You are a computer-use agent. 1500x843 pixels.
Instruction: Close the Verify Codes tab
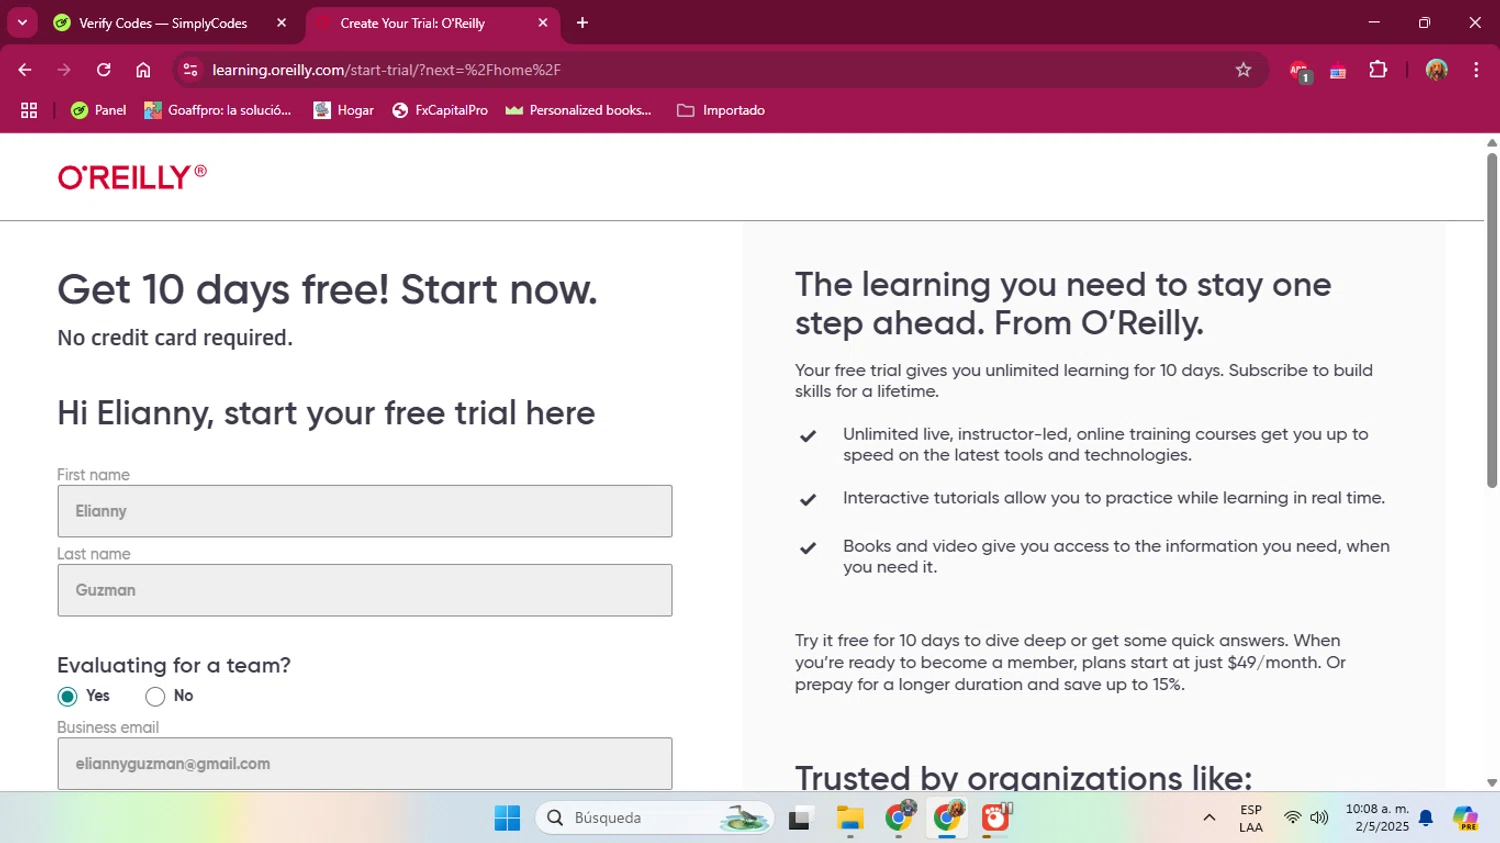pyautogui.click(x=281, y=23)
